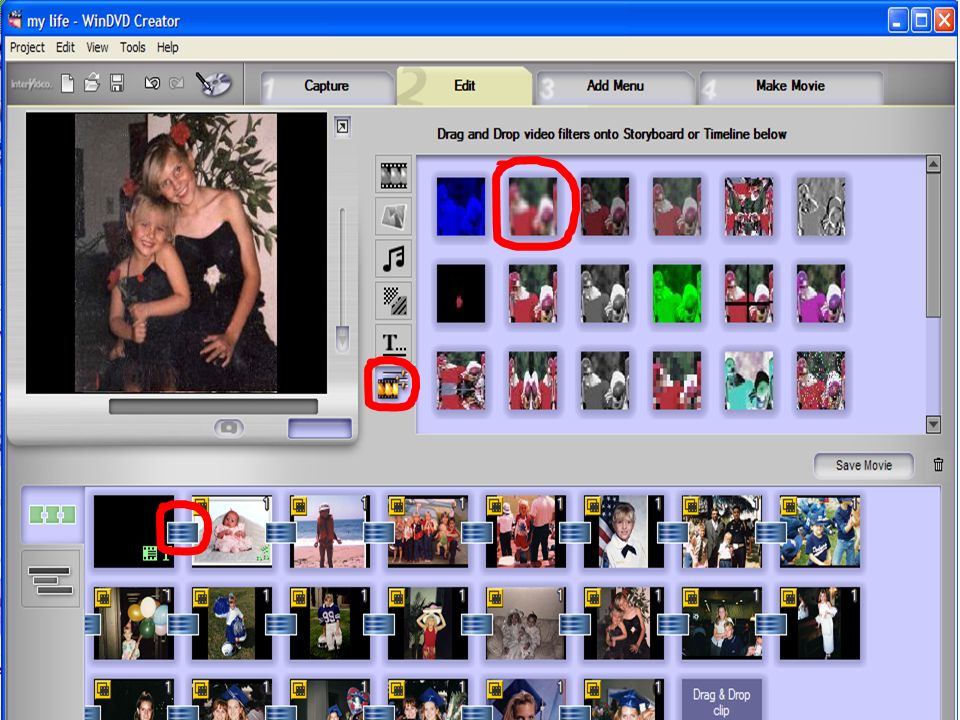960x720 pixels.
Task: Select the blur filter thumbnail
Action: (533, 206)
